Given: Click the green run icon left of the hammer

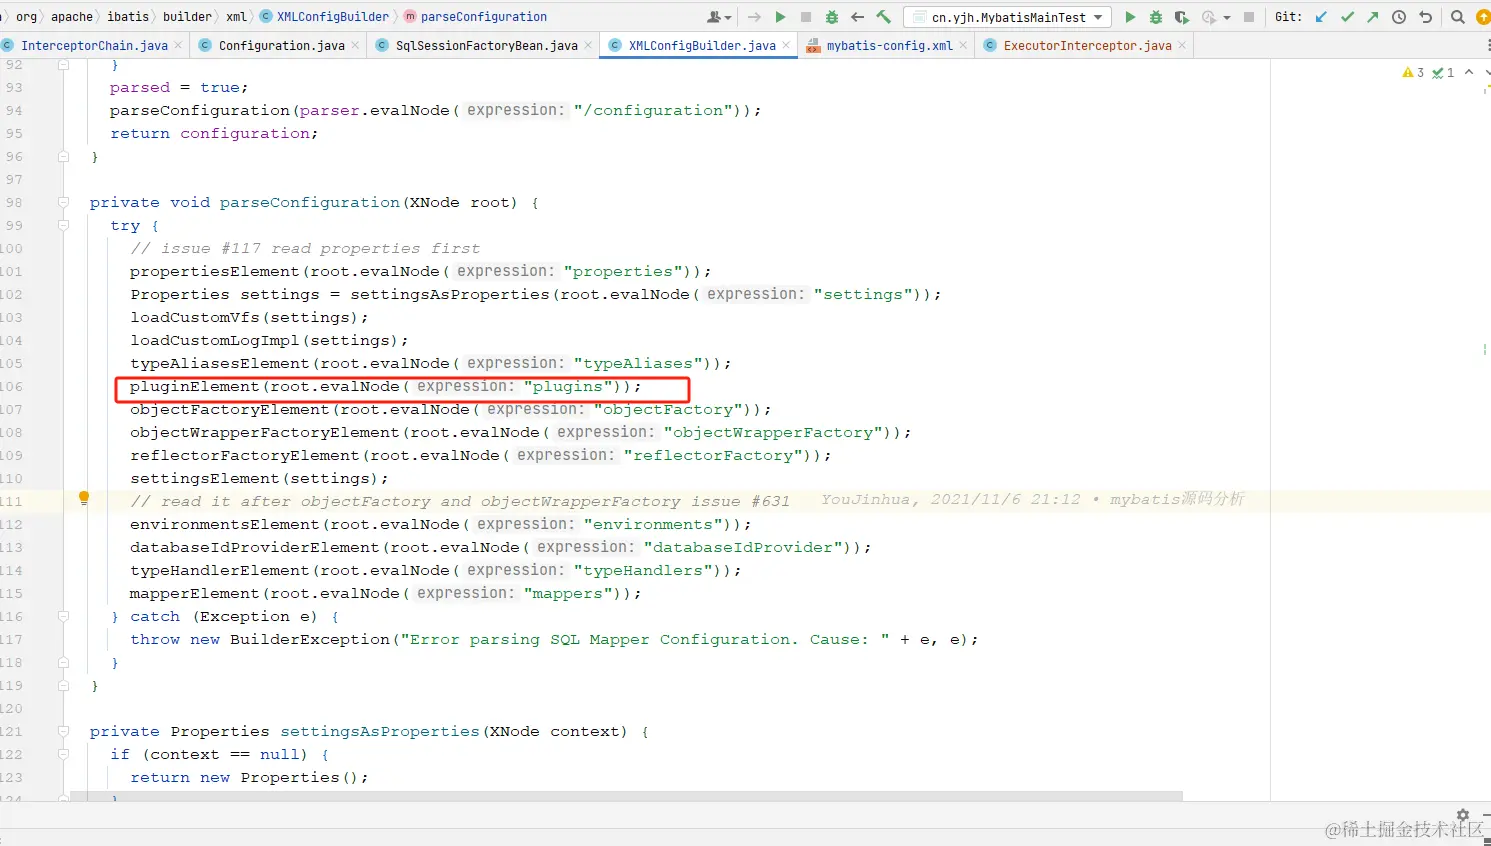Looking at the screenshot, I should coord(780,17).
